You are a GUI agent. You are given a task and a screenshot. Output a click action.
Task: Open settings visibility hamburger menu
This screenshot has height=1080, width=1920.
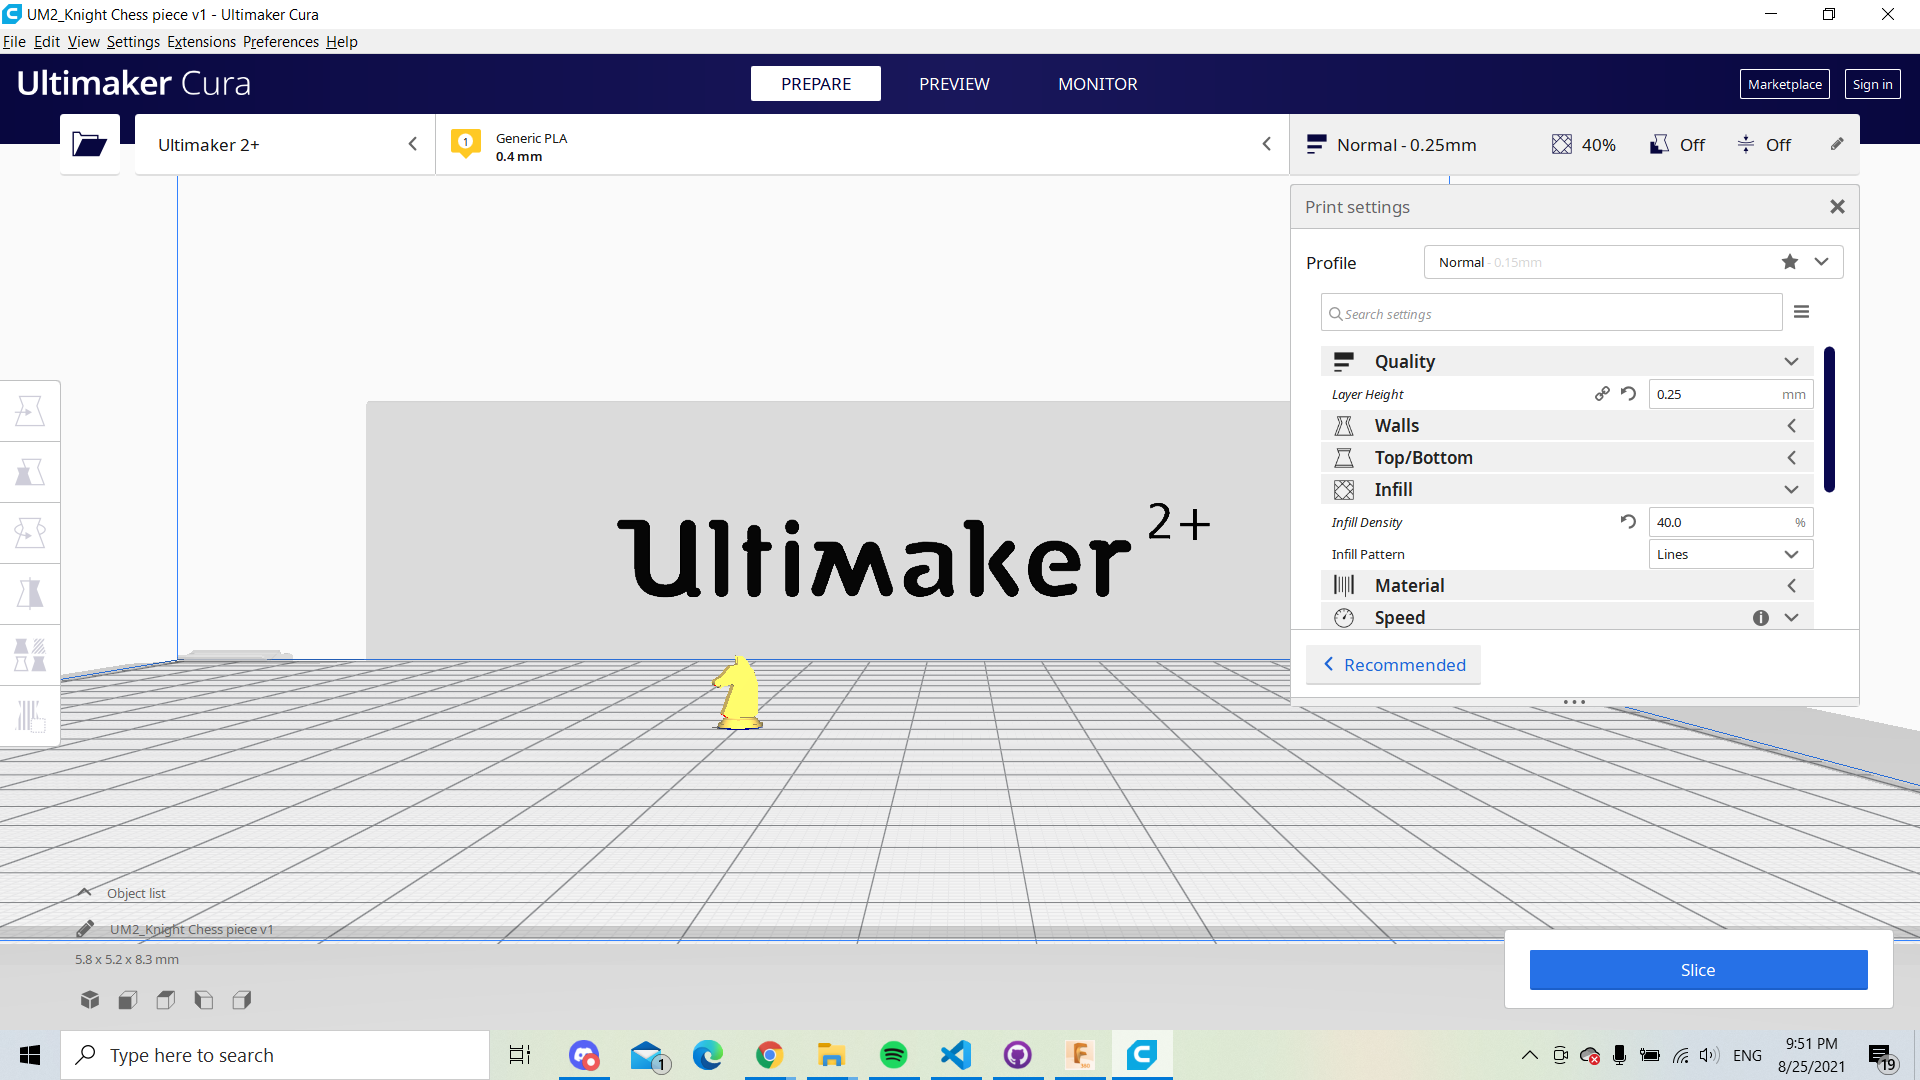pos(1802,312)
